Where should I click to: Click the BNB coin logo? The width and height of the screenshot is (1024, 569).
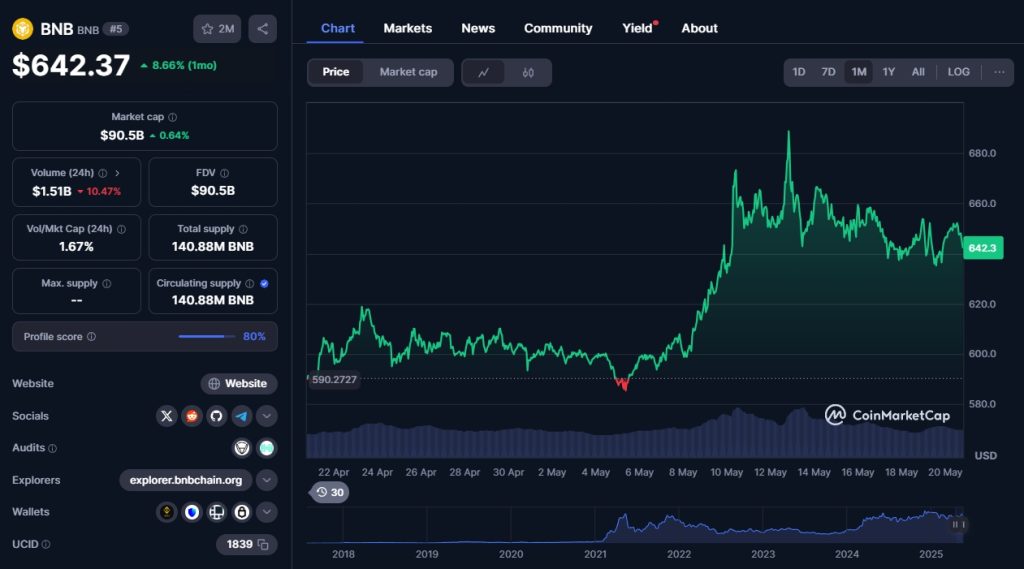(x=23, y=29)
